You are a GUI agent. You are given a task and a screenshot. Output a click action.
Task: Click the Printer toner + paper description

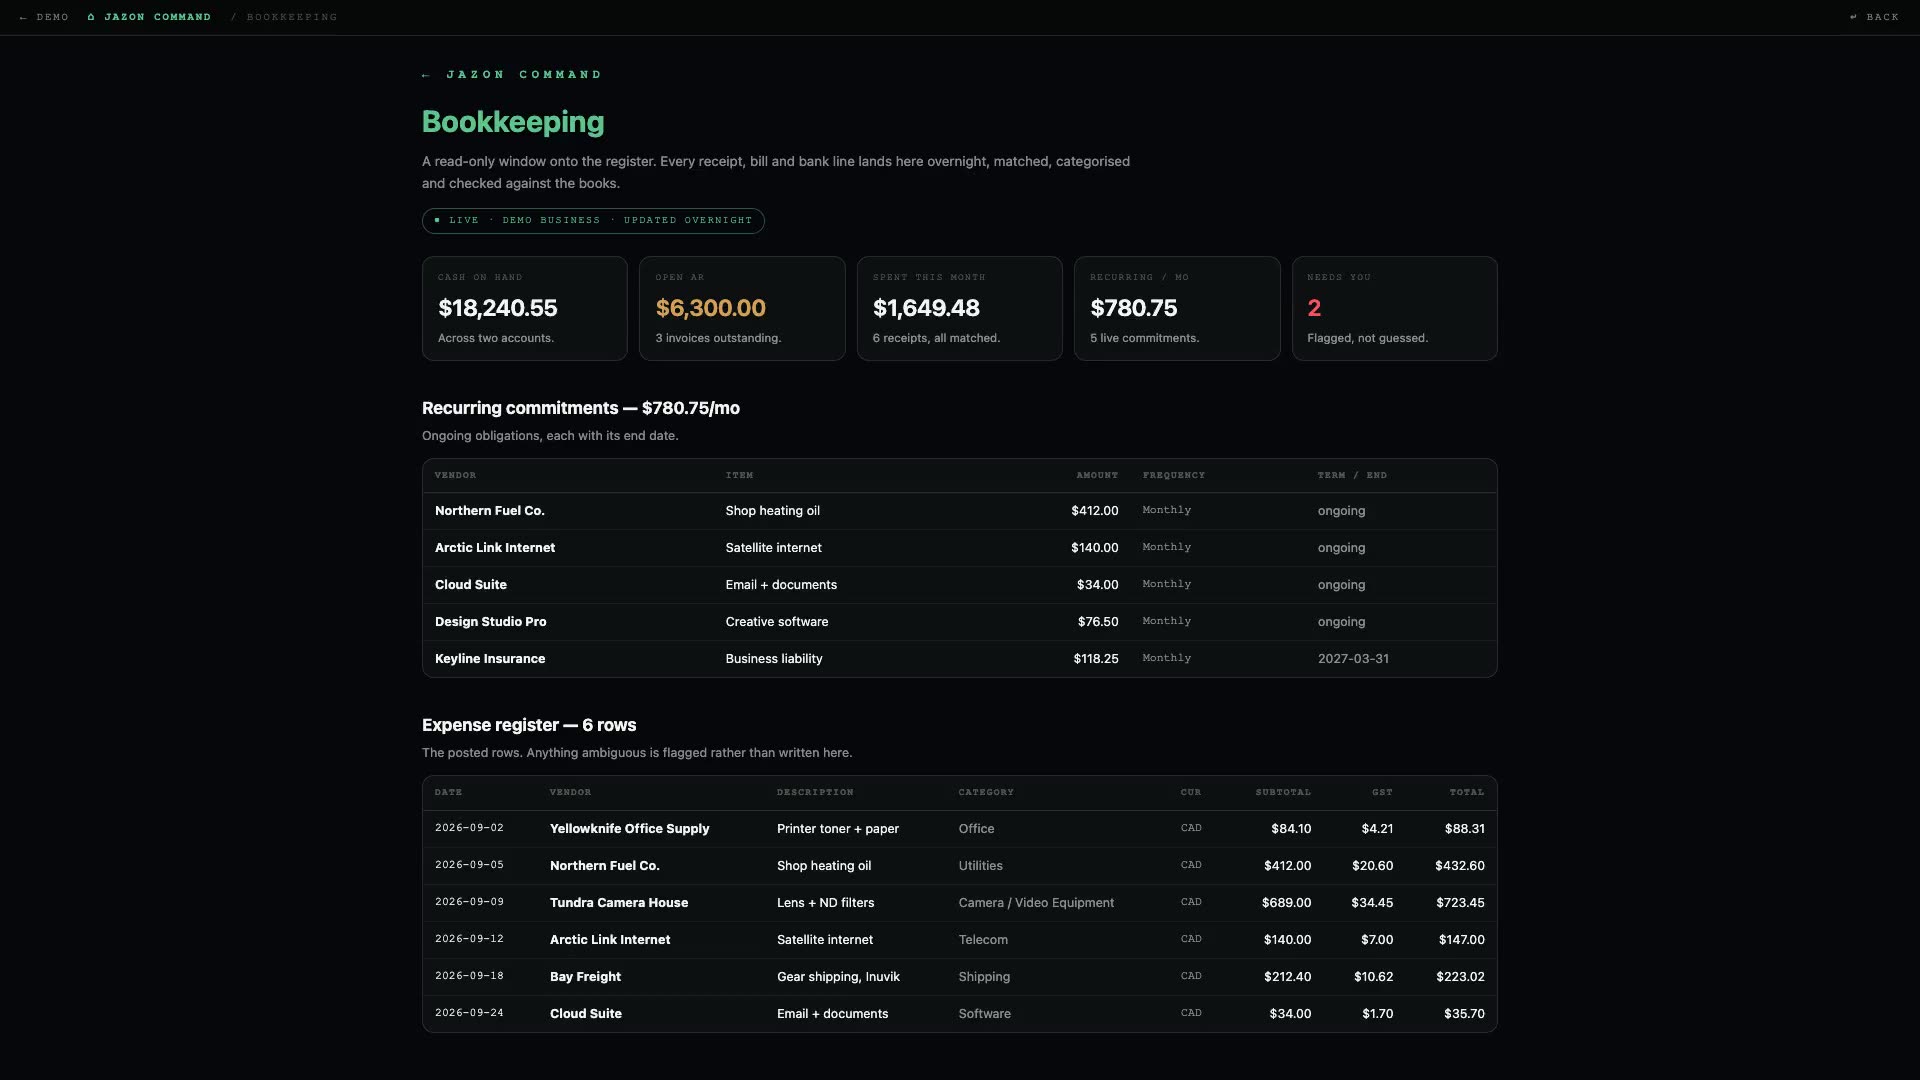pos(838,829)
